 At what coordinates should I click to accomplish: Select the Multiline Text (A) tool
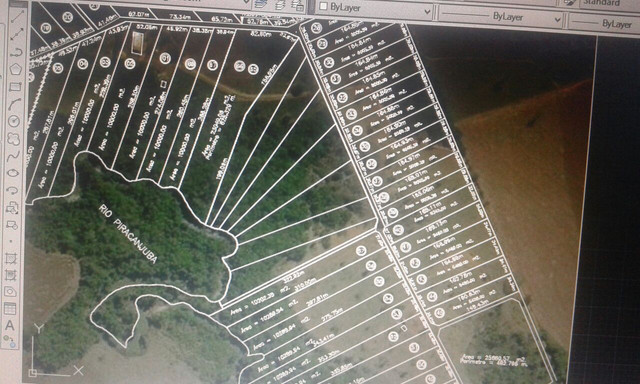(x=9, y=325)
